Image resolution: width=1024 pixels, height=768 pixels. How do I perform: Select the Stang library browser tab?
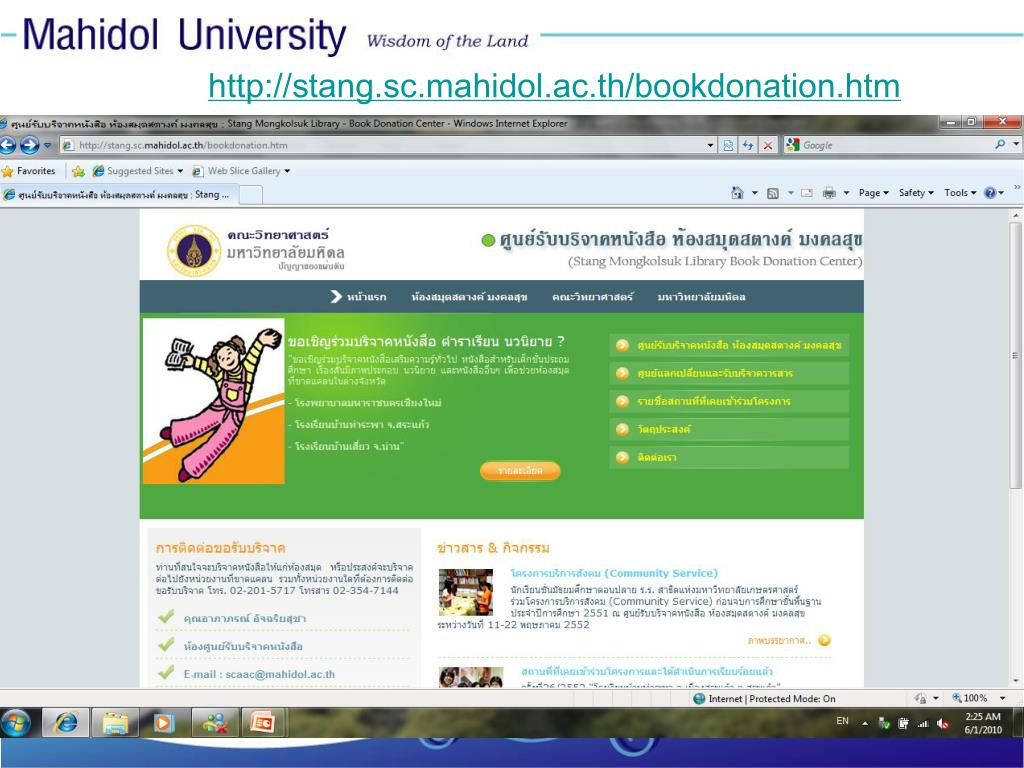(118, 195)
